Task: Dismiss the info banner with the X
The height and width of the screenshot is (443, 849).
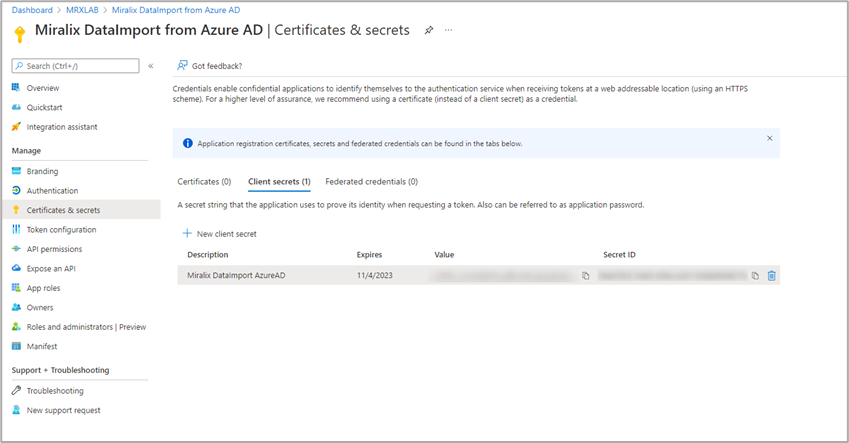Action: click(769, 139)
